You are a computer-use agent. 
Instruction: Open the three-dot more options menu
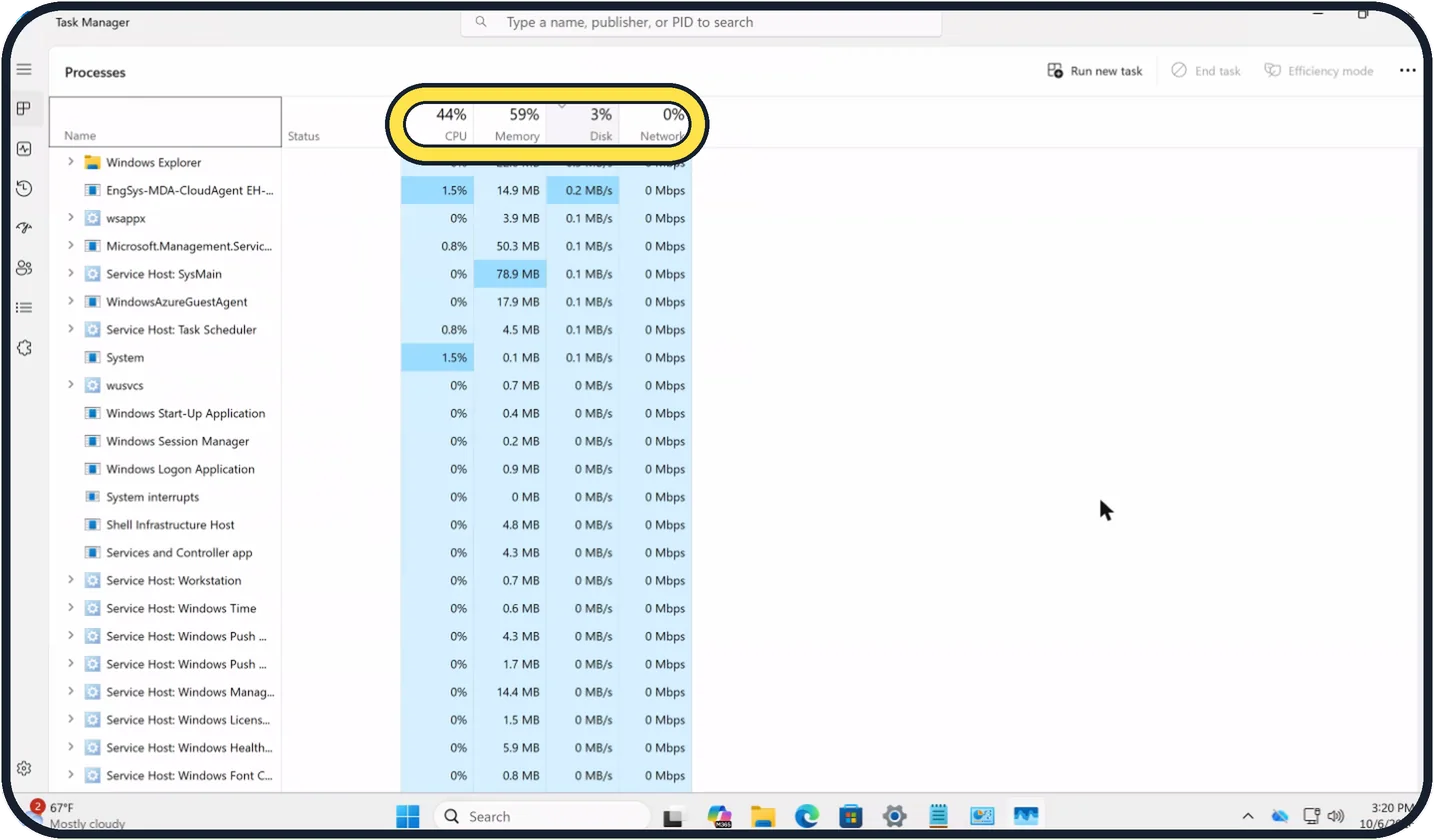tap(1408, 71)
